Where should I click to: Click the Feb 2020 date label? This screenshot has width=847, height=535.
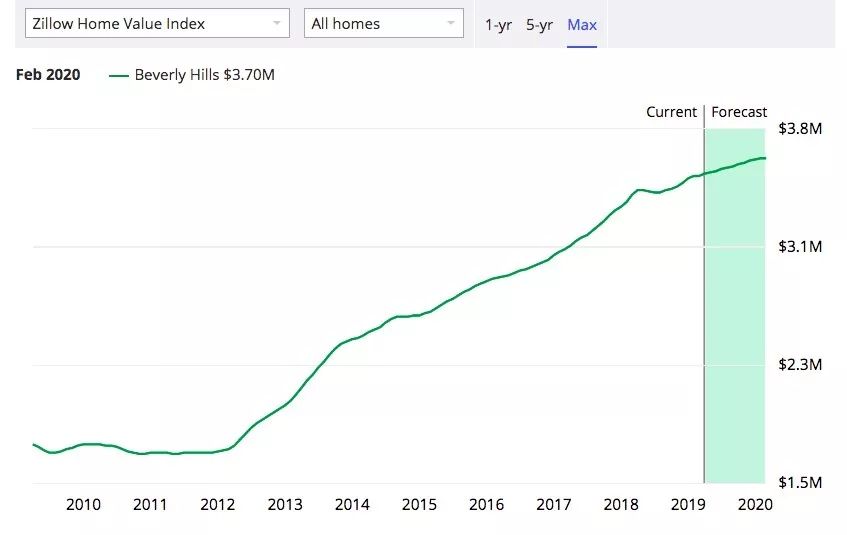click(48, 75)
